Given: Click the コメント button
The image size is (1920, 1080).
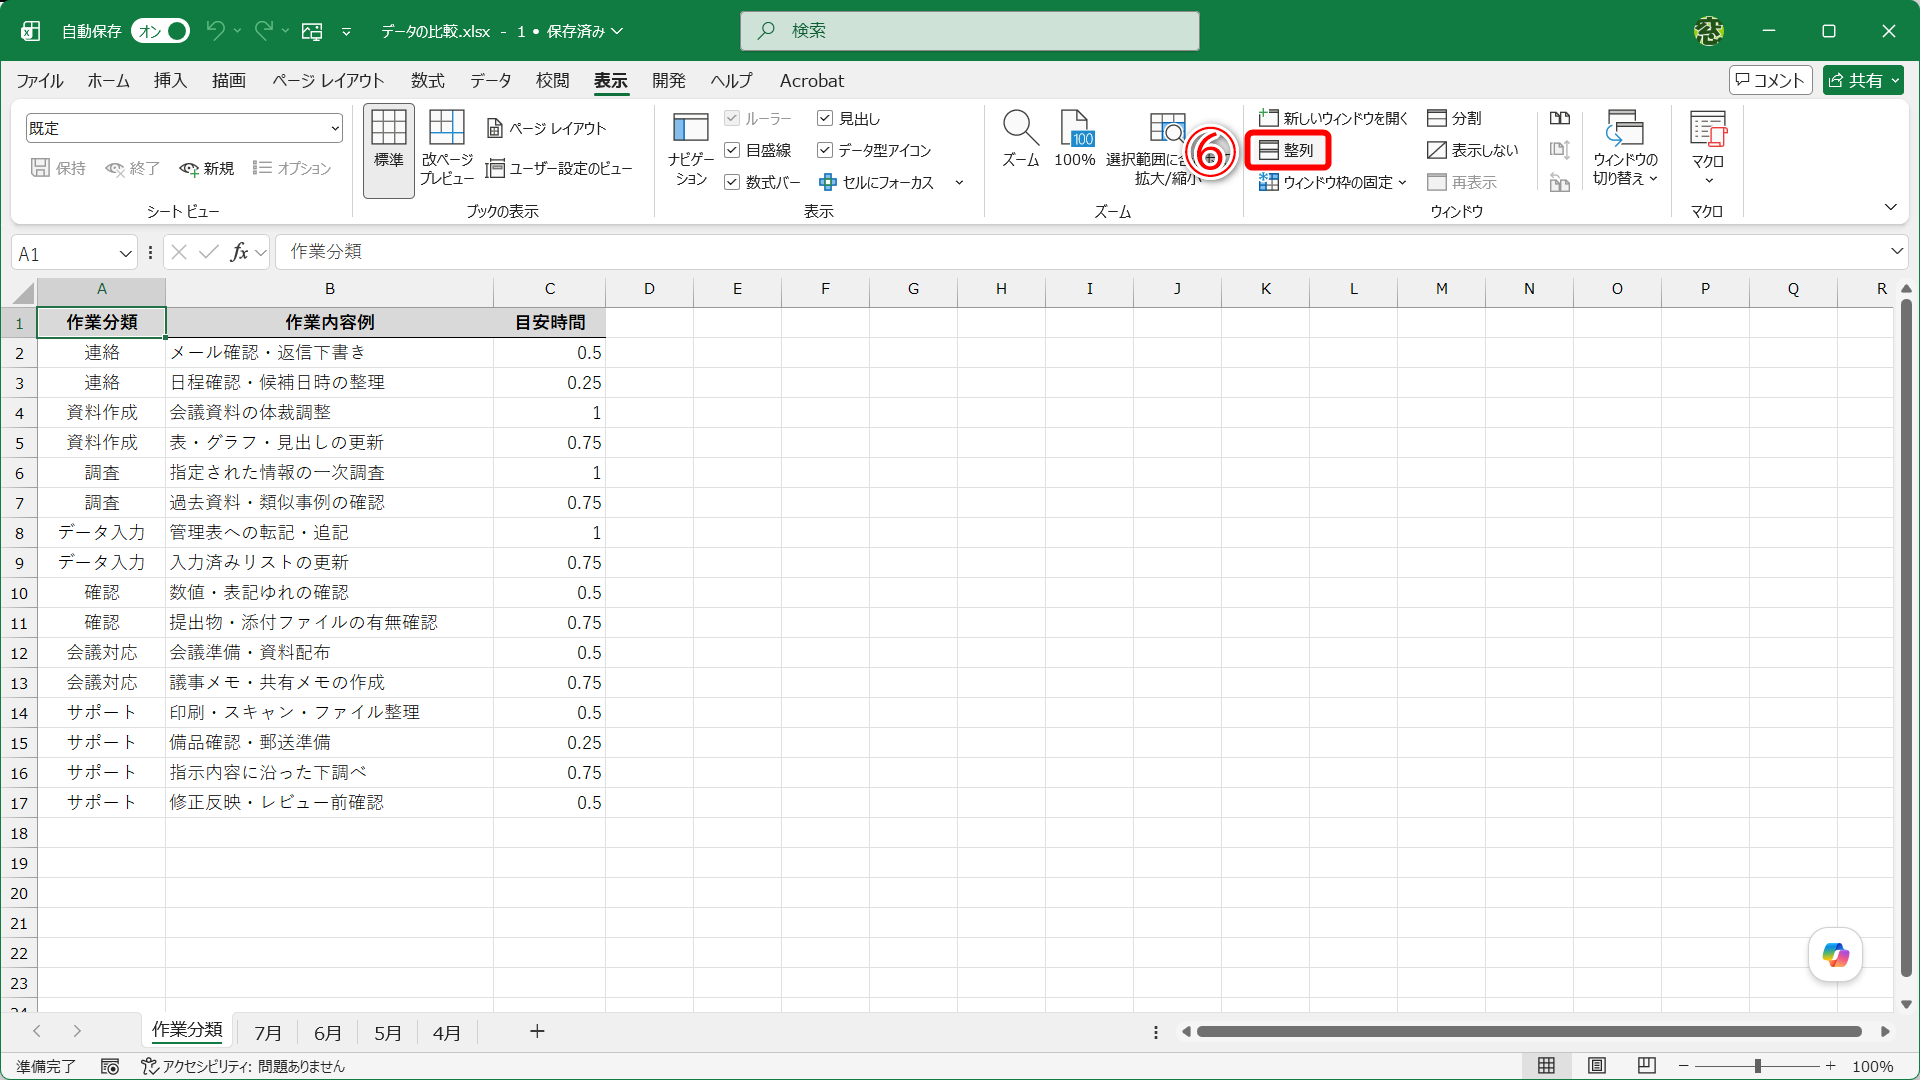Looking at the screenshot, I should 1771,80.
